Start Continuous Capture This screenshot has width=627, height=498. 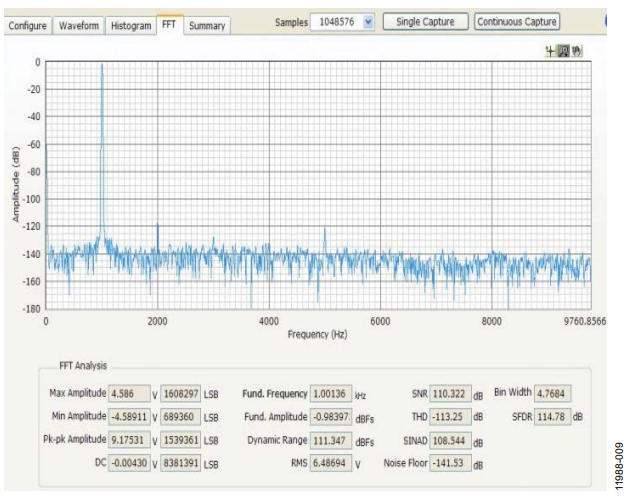point(517,22)
